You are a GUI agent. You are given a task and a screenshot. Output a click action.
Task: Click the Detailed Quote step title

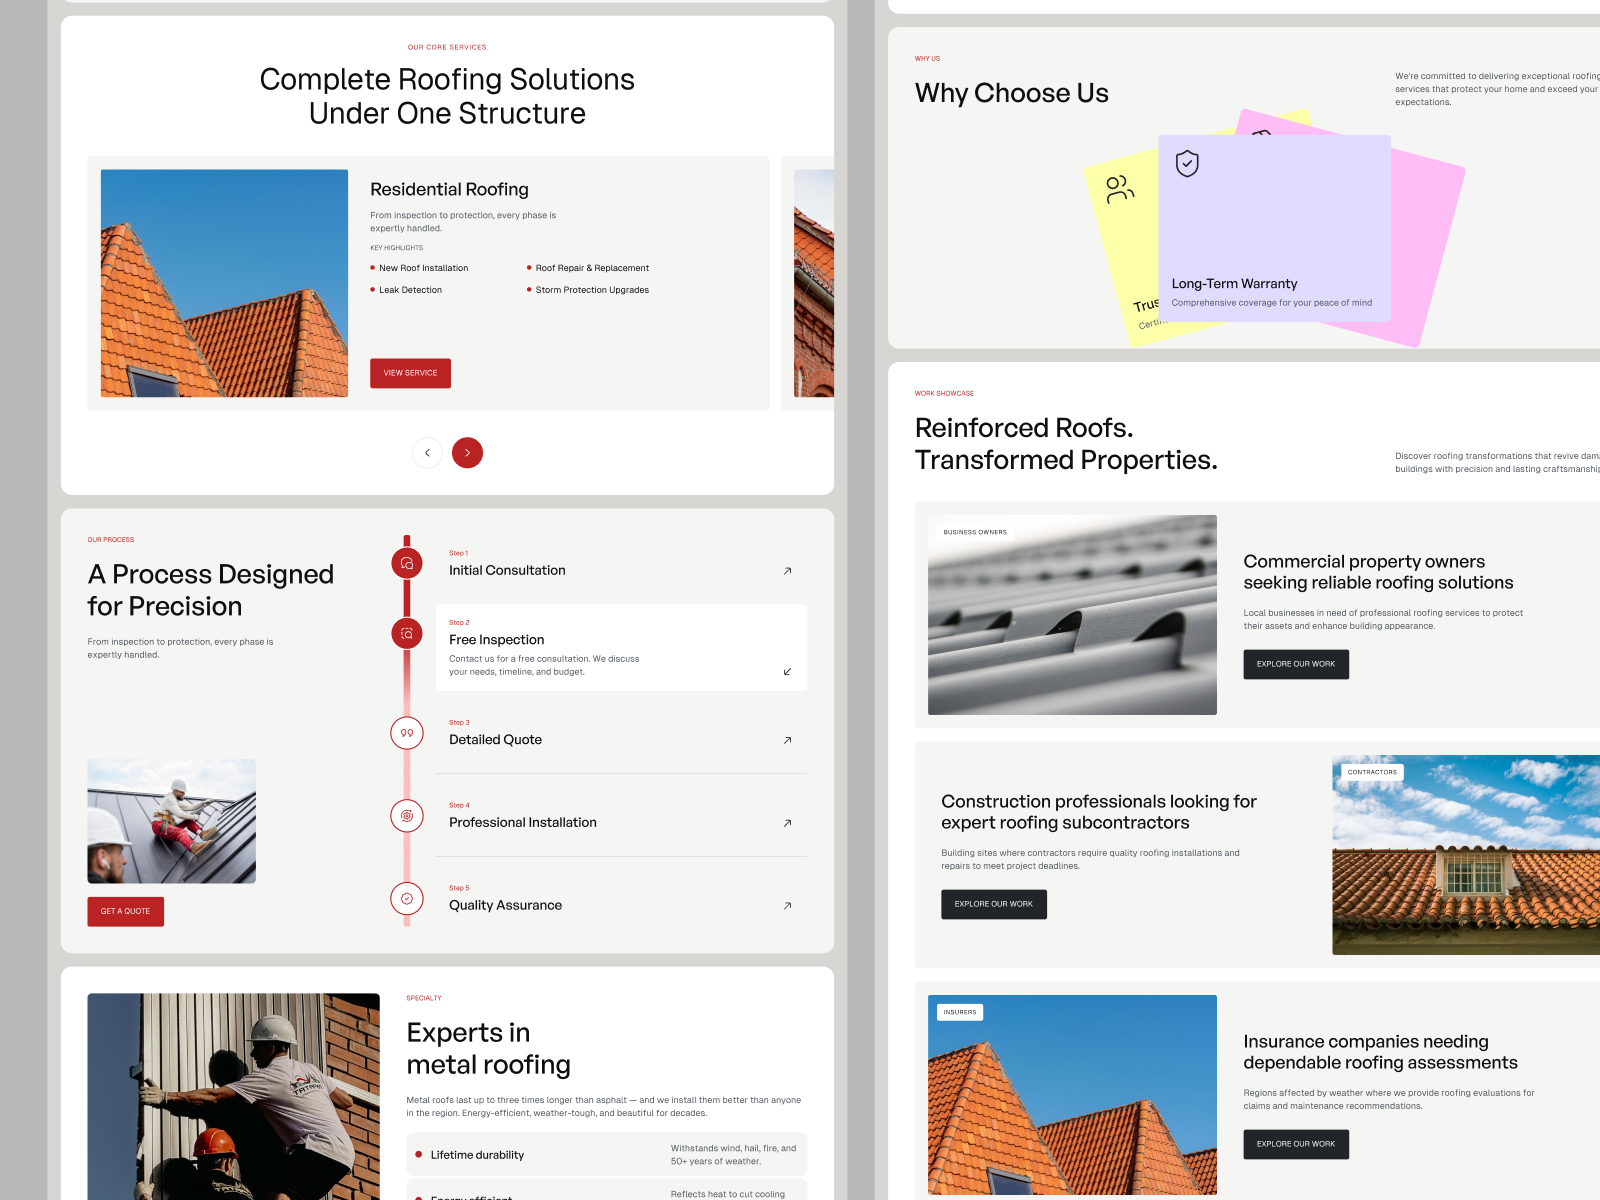(x=495, y=740)
